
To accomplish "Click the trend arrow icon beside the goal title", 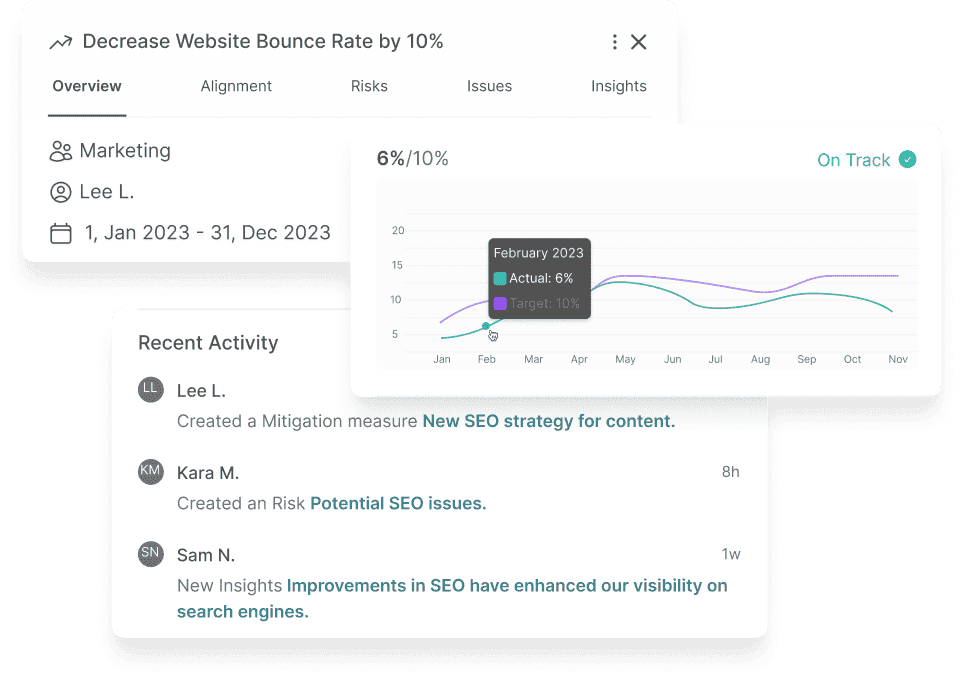I will click(61, 42).
